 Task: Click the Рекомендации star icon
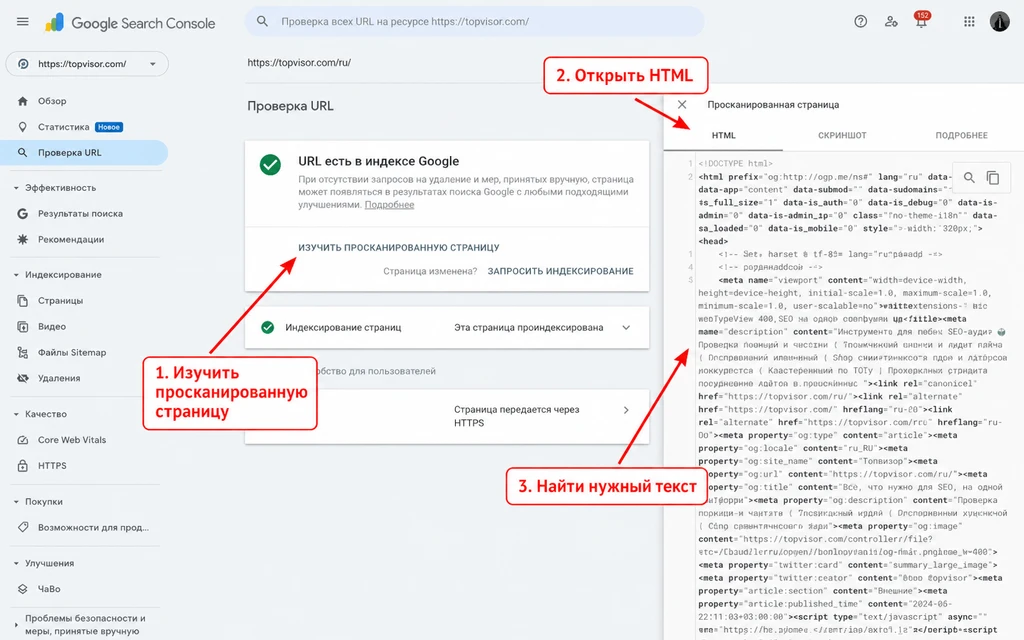tap(23, 240)
